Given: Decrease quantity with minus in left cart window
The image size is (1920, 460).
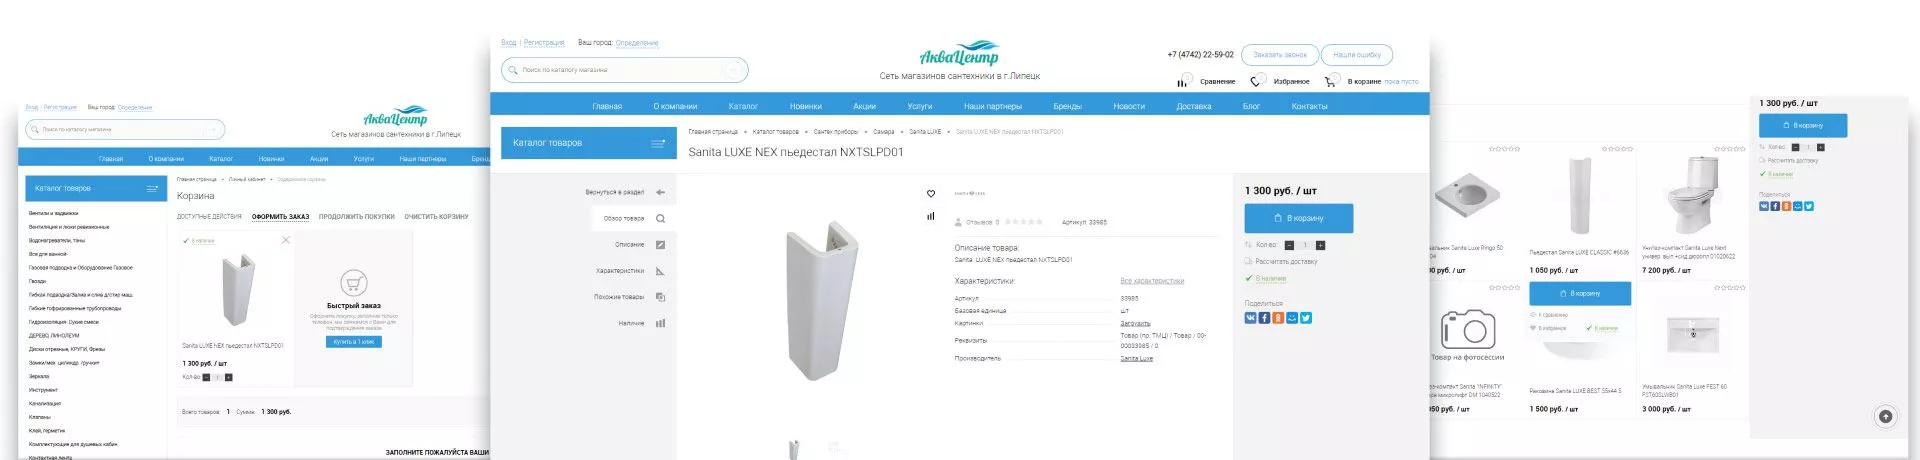Looking at the screenshot, I should click(x=207, y=377).
